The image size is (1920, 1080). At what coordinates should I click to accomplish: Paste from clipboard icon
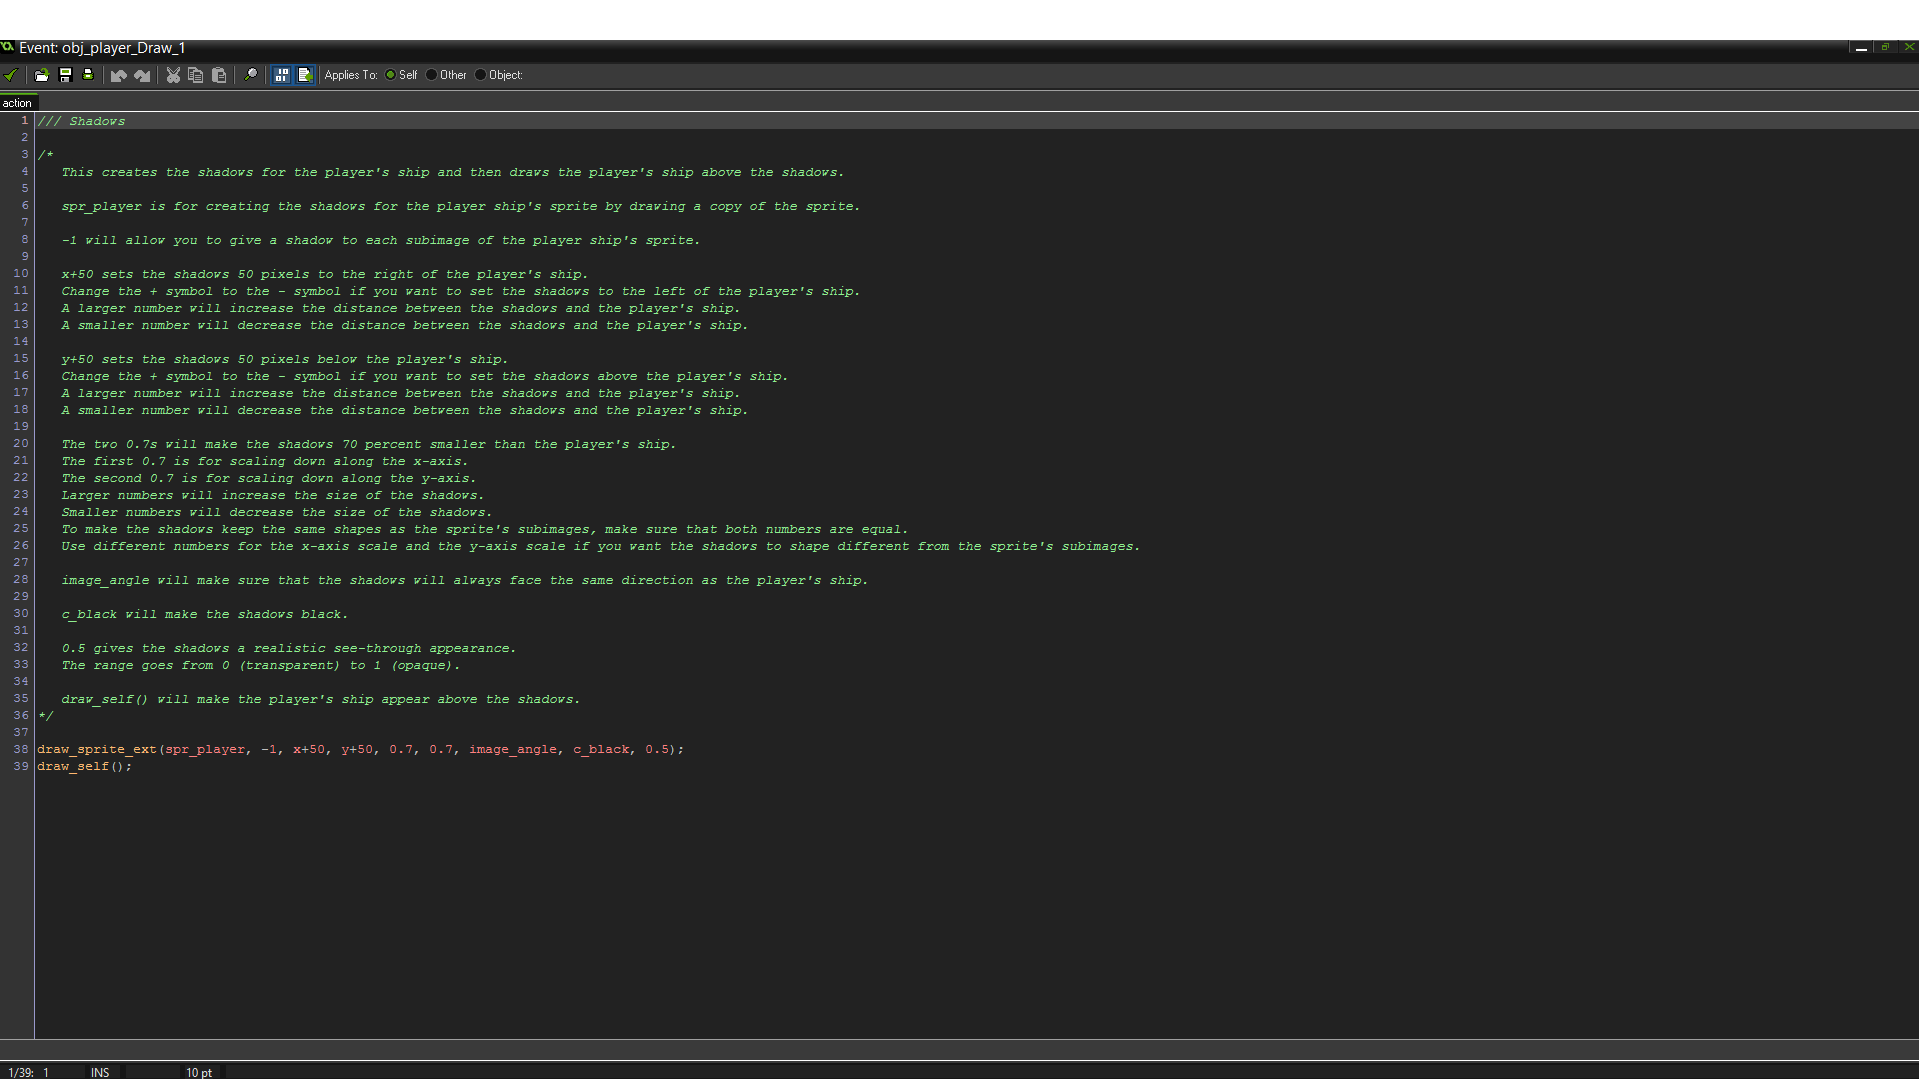click(x=219, y=75)
